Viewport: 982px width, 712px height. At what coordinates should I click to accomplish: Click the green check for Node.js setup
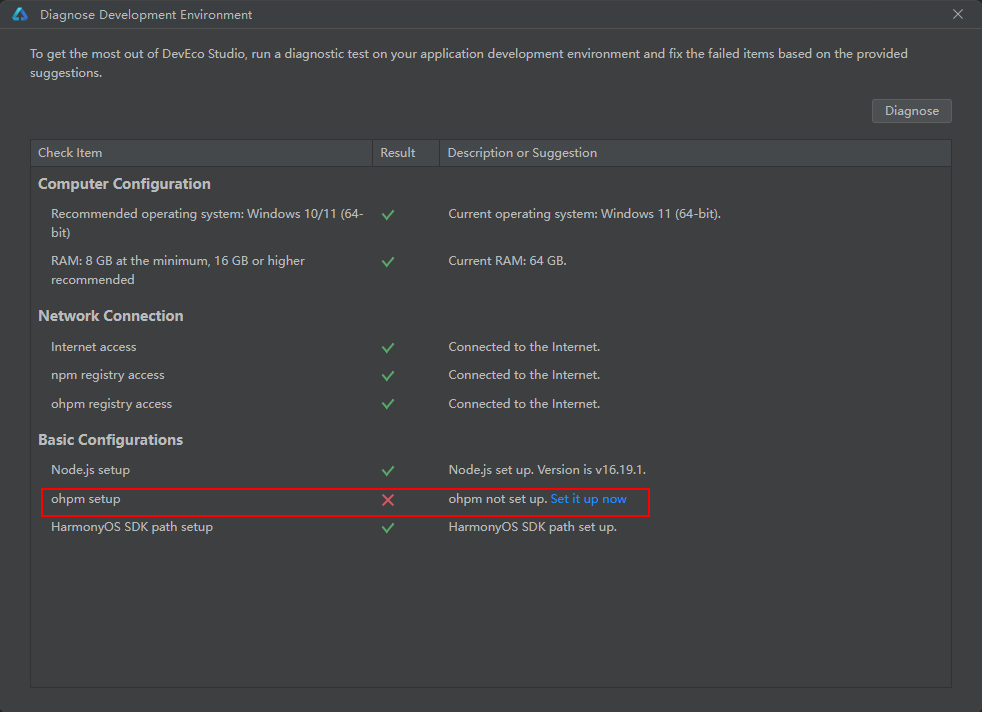[x=388, y=470]
